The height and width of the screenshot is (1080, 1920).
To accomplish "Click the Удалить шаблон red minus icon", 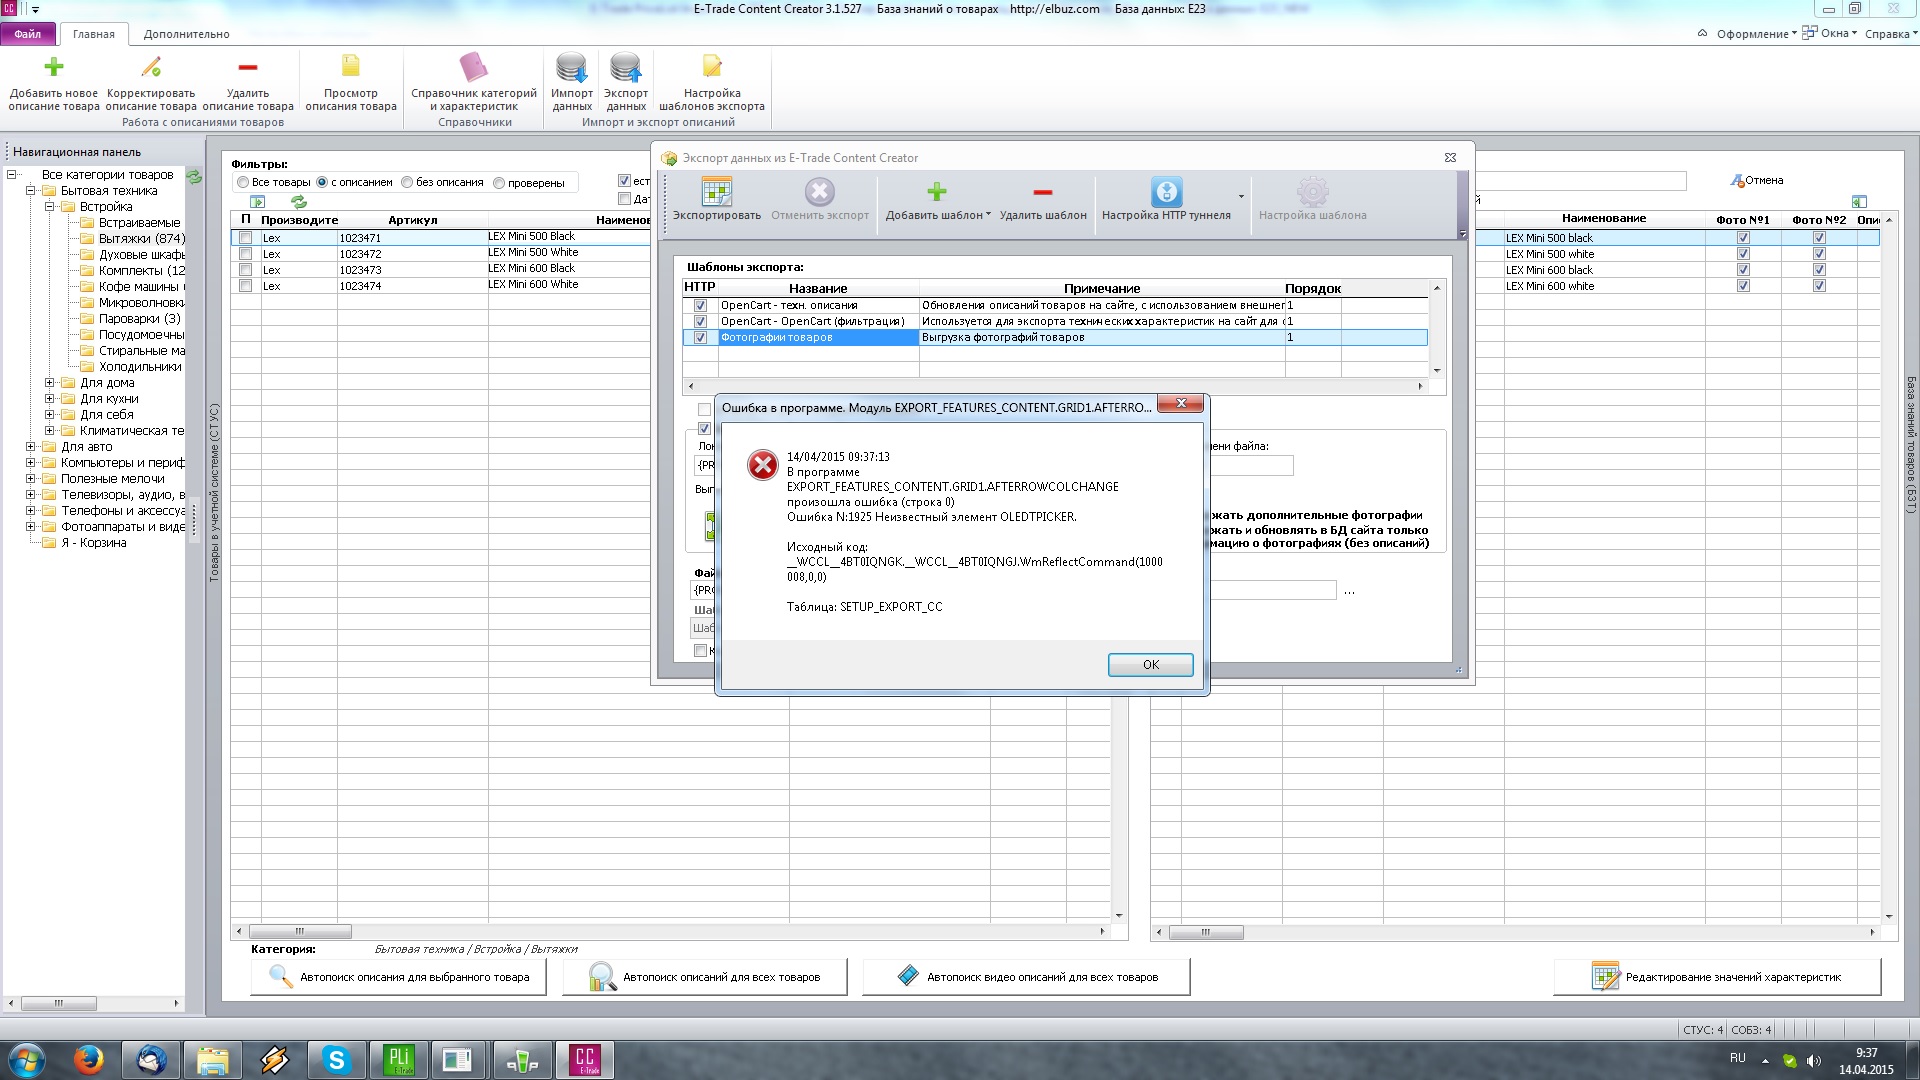I will click(1043, 191).
